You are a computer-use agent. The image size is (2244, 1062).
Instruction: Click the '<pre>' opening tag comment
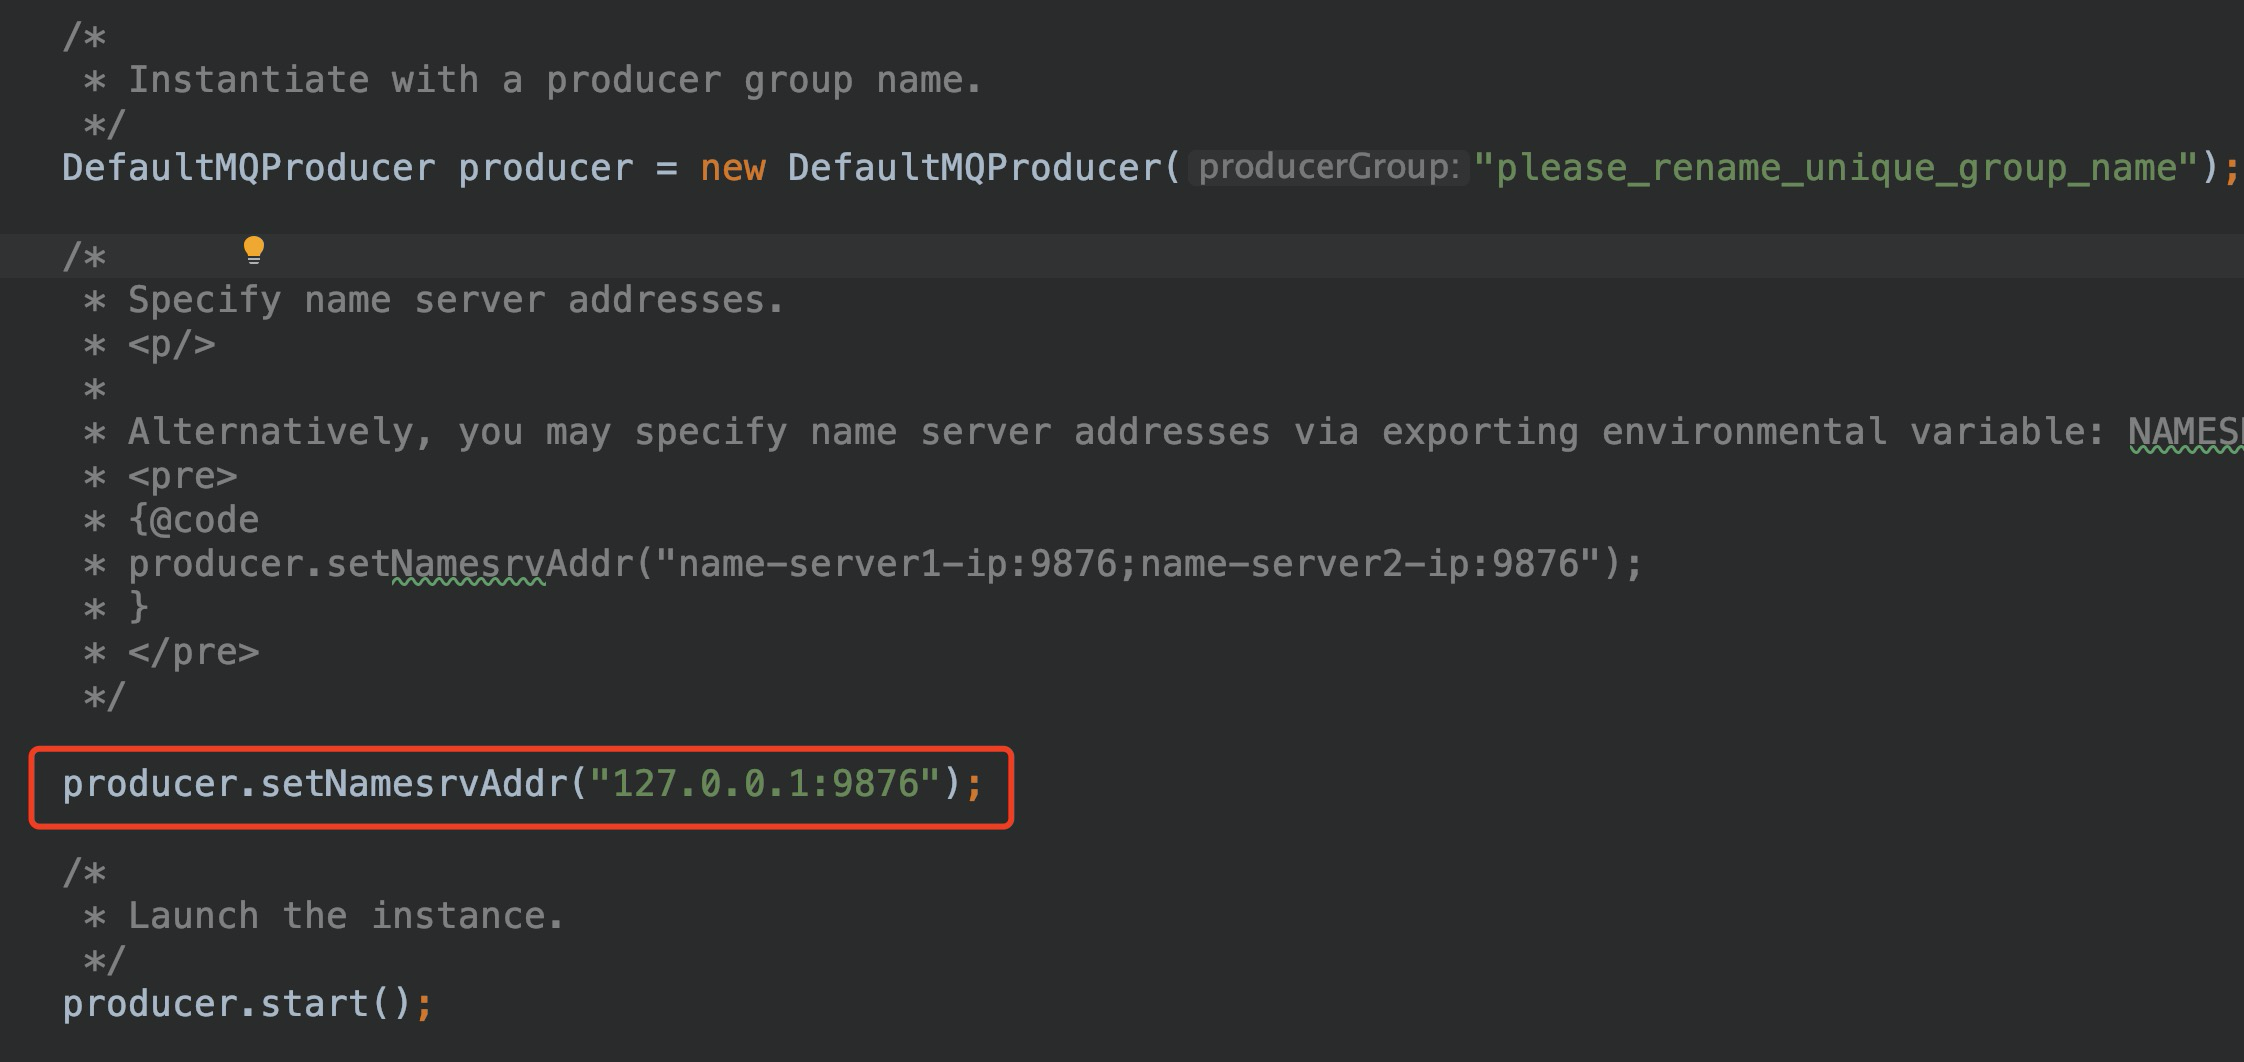[x=183, y=476]
